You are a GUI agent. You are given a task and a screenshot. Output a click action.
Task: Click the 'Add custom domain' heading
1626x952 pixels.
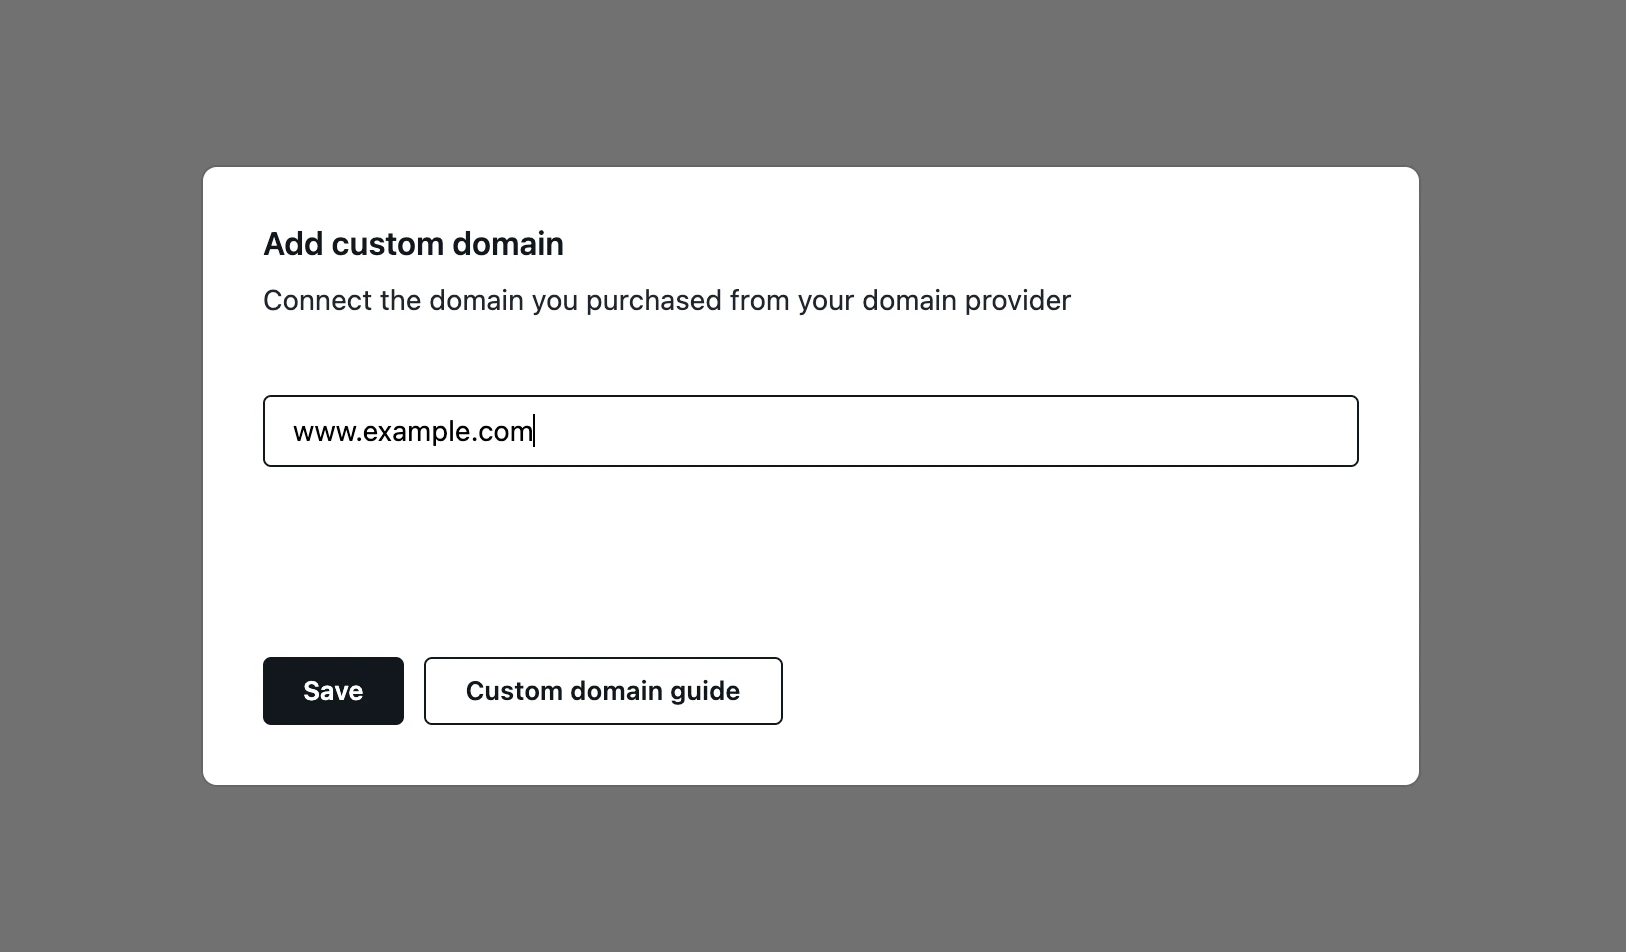tap(413, 244)
